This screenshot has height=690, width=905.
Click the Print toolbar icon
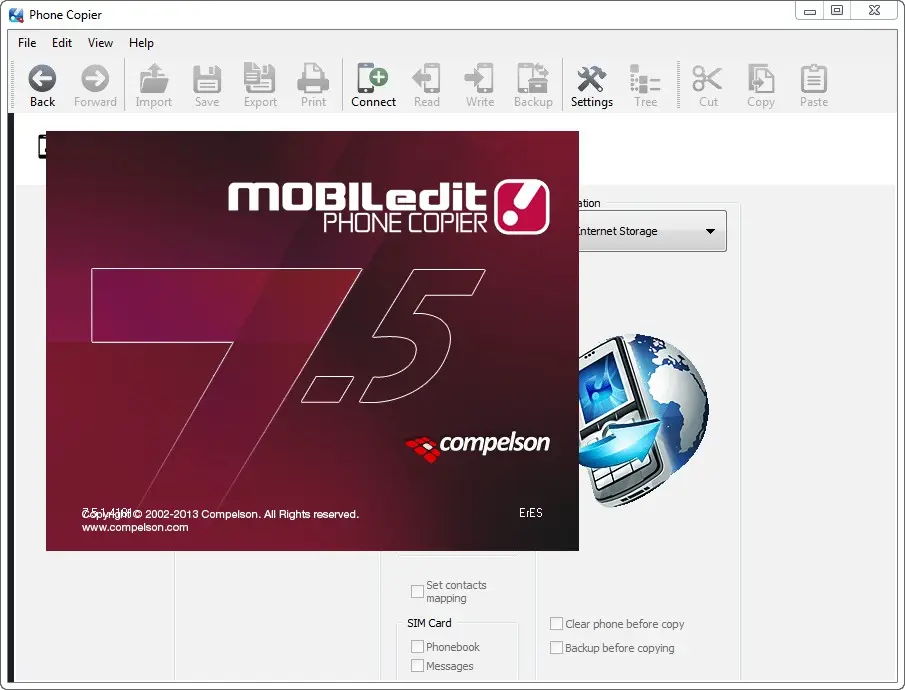point(313,79)
